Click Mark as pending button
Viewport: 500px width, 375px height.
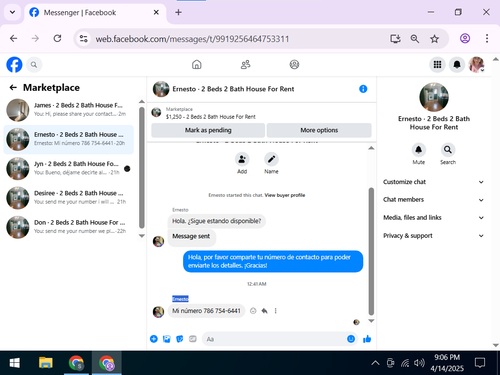coord(208,130)
